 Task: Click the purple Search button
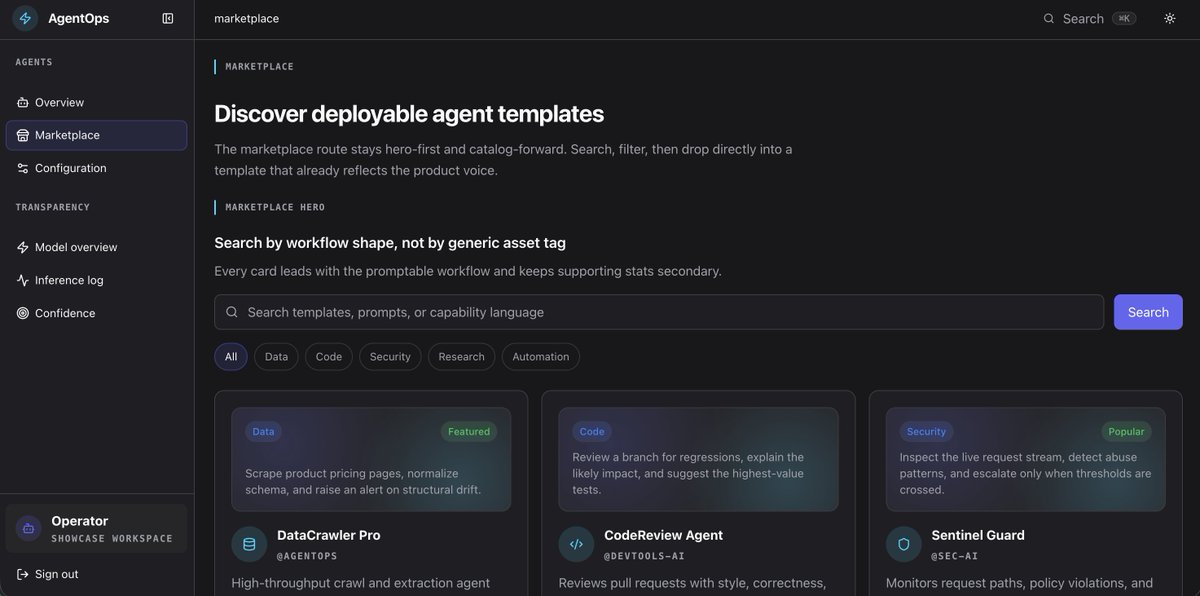1148,312
